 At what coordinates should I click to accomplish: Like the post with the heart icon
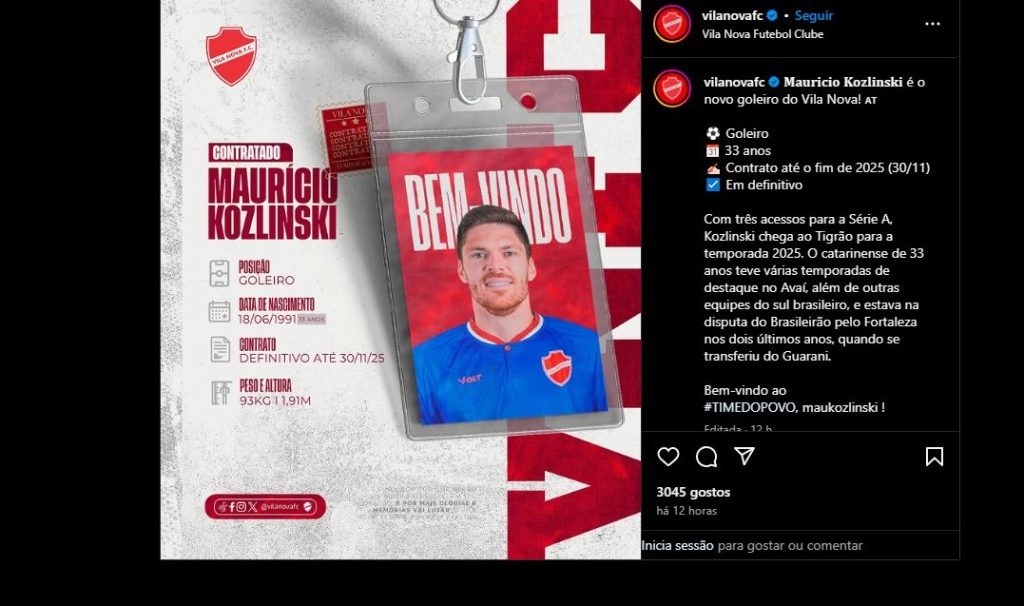pyautogui.click(x=668, y=456)
